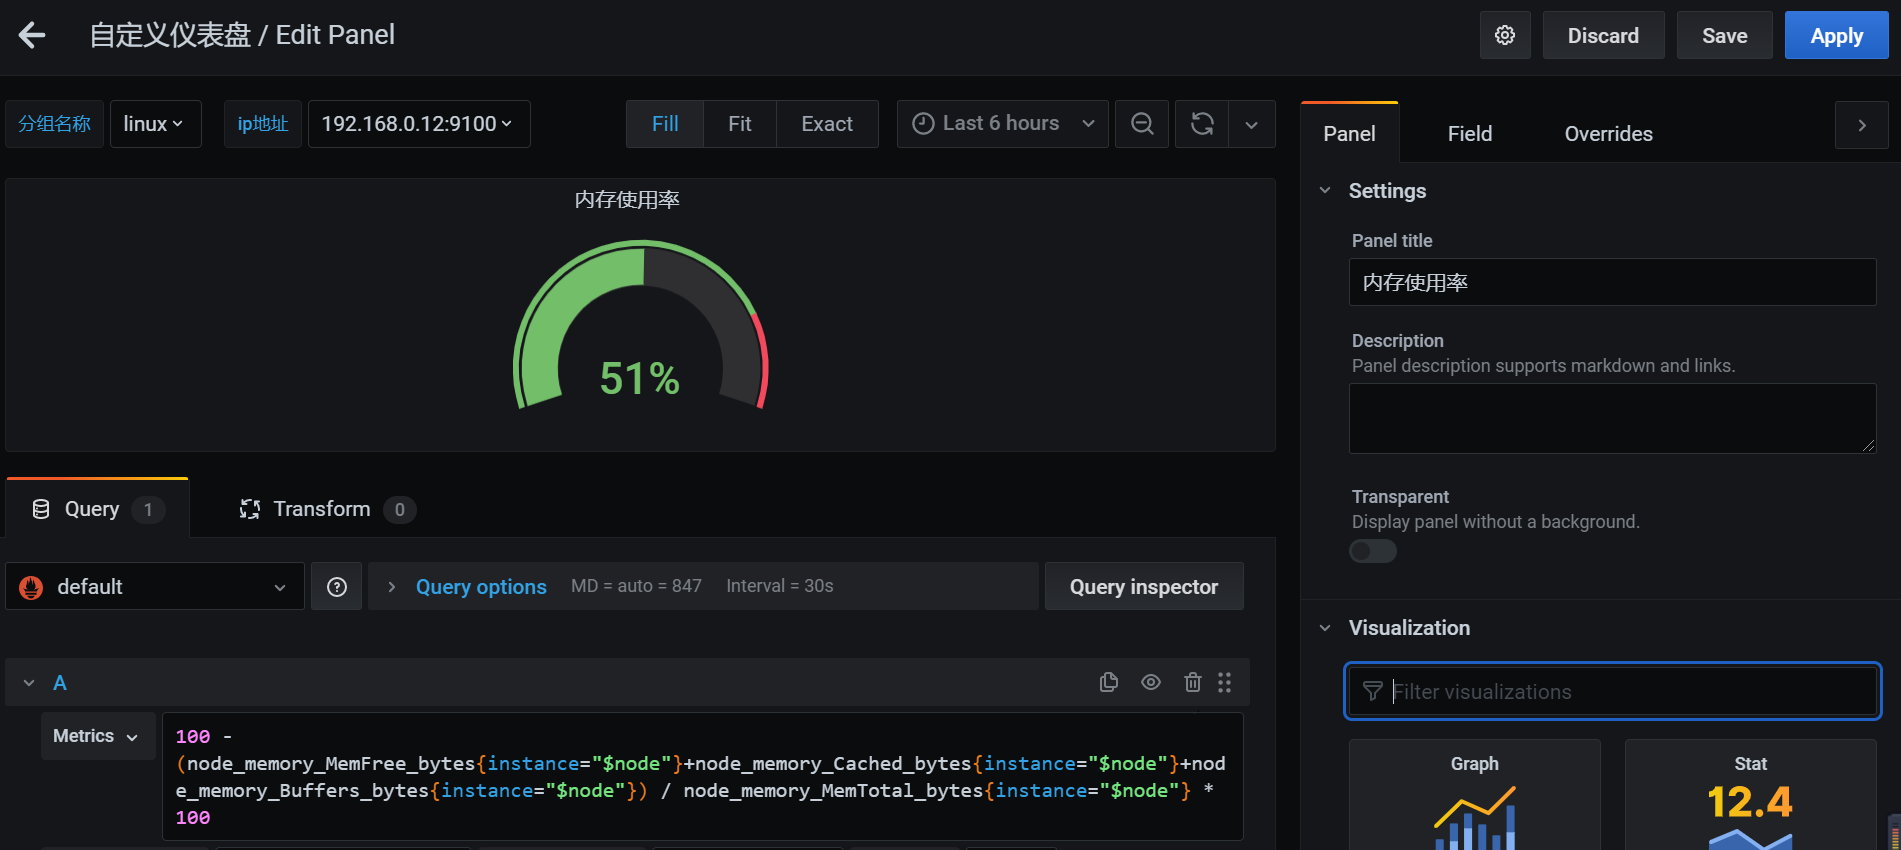Viewport: 1901px width, 850px height.
Task: Click the filter funnel icon in visualizations
Action: click(x=1373, y=691)
